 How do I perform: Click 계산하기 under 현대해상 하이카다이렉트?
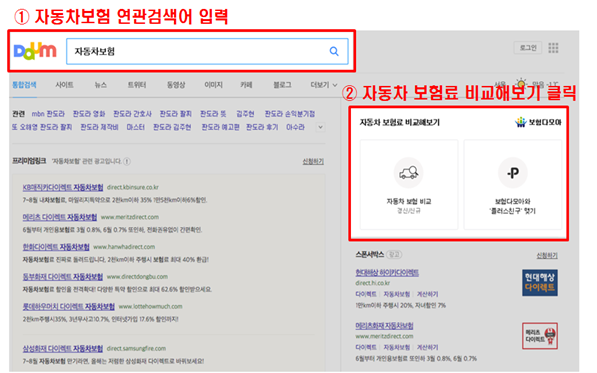coord(428,294)
